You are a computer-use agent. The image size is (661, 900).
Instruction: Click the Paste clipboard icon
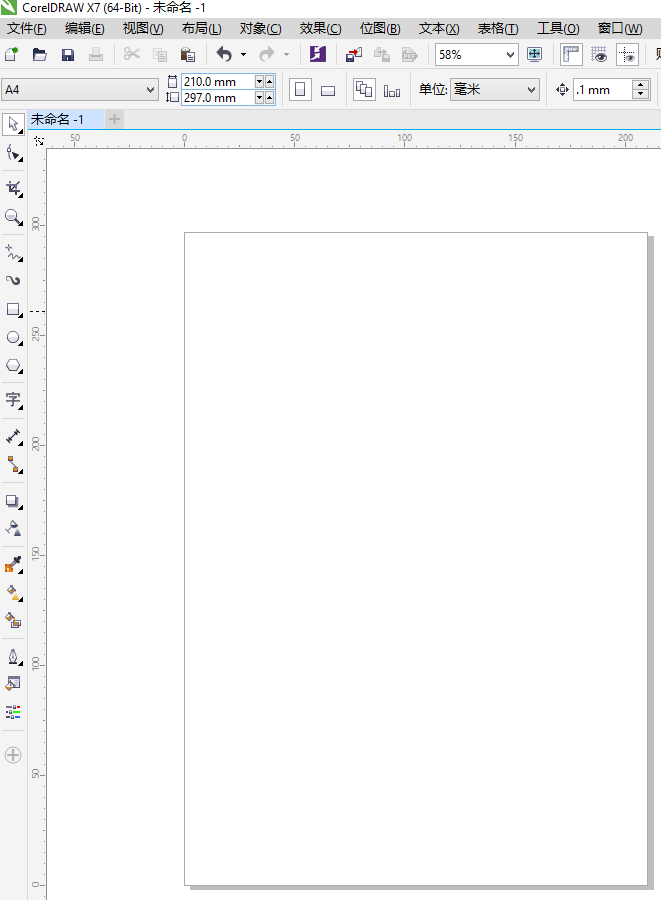point(188,55)
